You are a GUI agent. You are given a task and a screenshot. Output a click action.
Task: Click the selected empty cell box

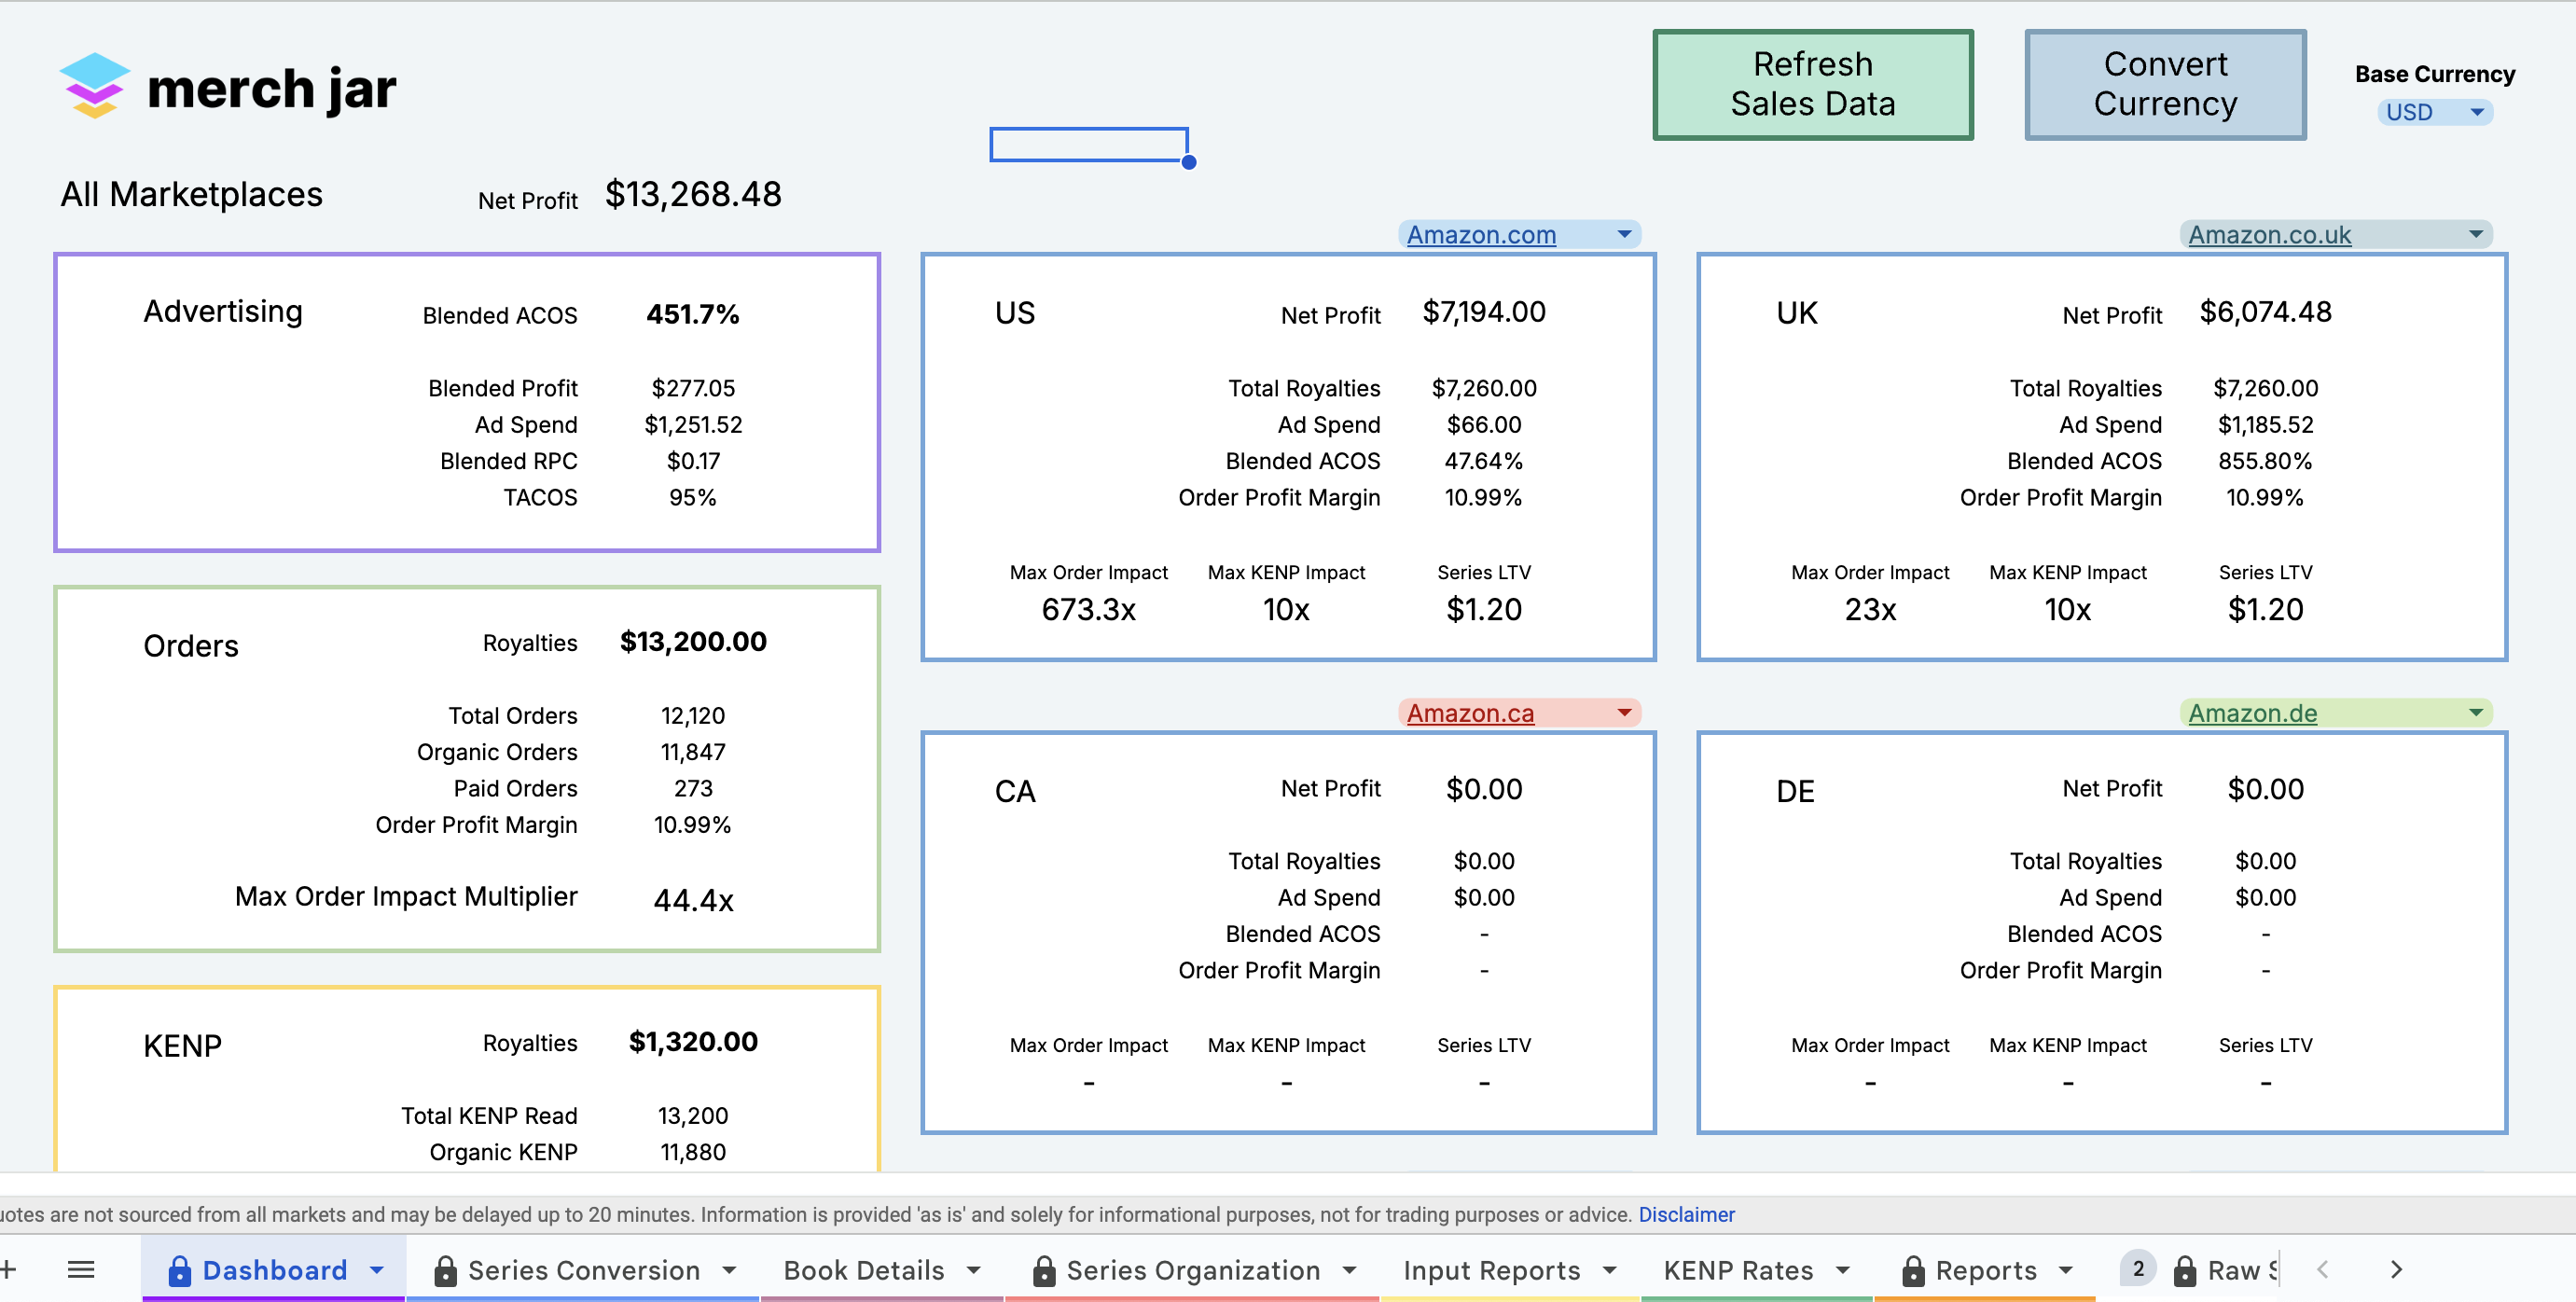(x=1088, y=144)
